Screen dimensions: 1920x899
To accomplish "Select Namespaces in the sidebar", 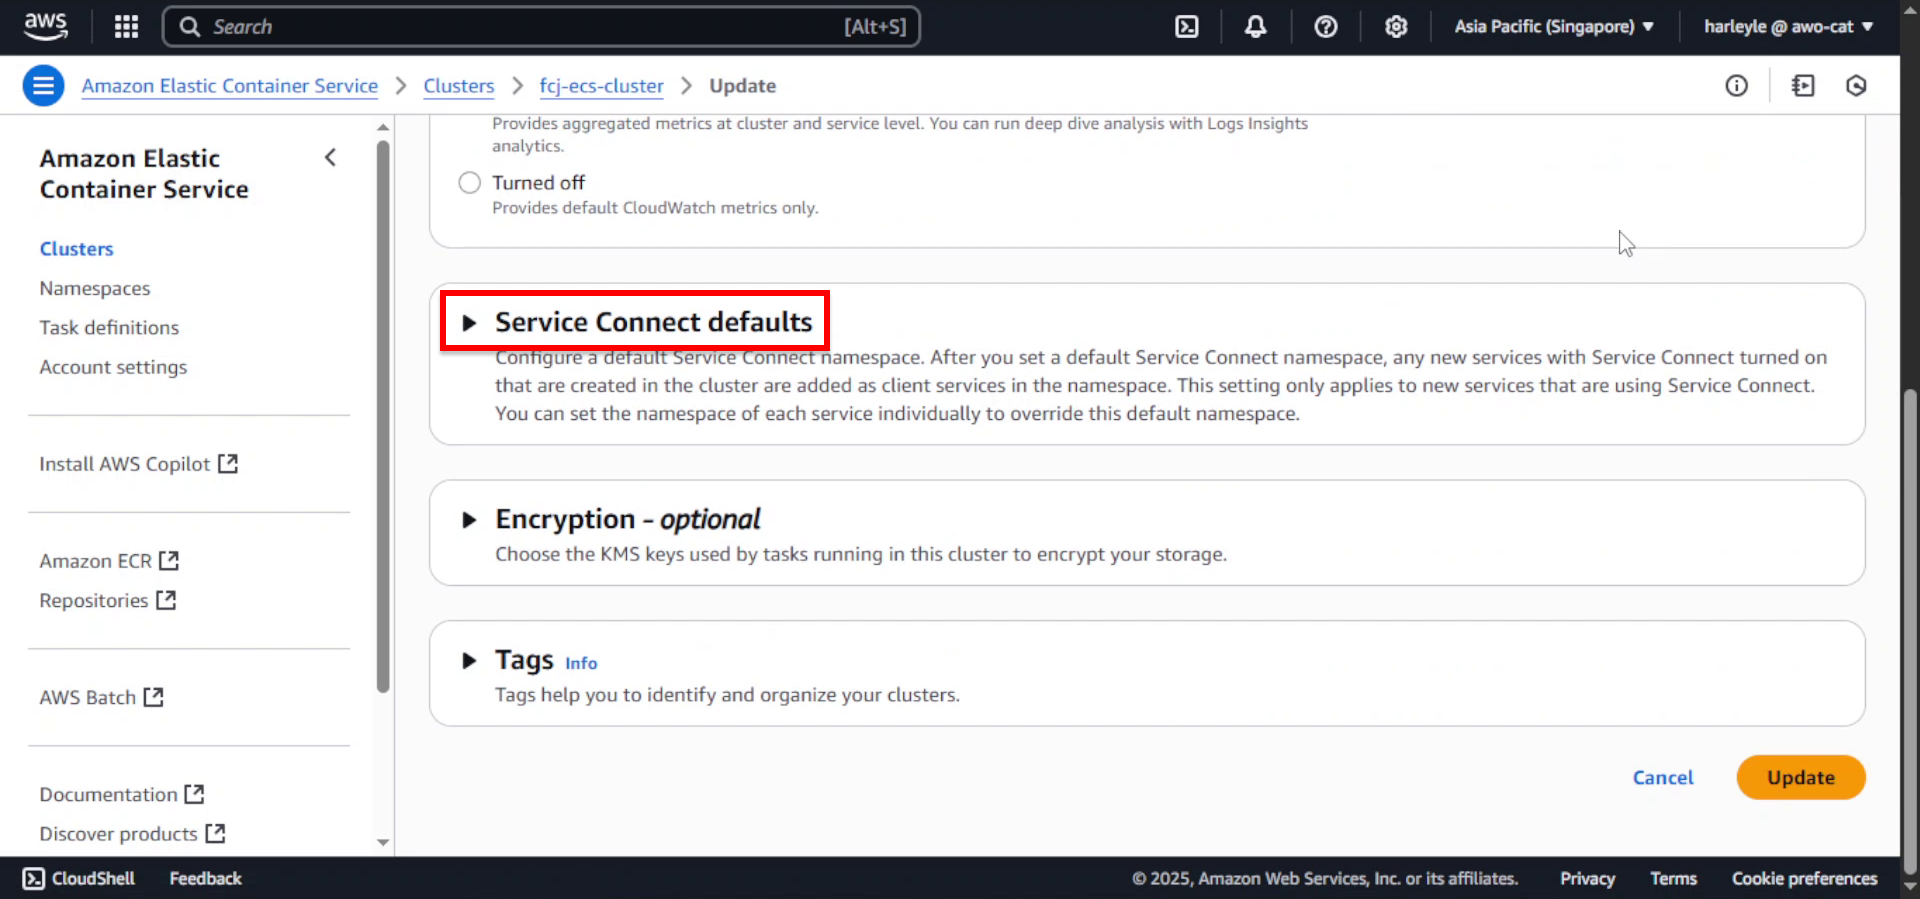I will pyautogui.click(x=95, y=288).
